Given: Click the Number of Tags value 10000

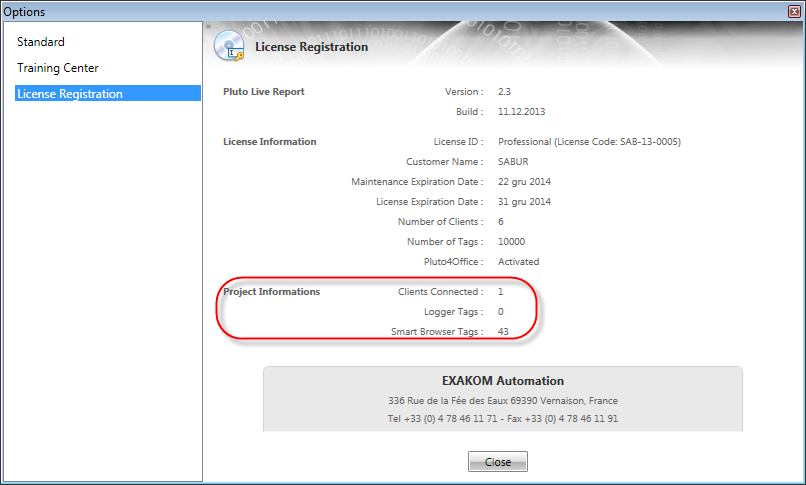Looking at the screenshot, I should tap(511, 242).
